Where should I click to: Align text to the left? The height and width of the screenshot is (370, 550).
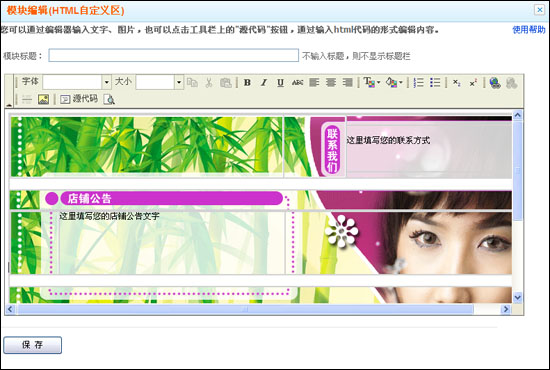(x=314, y=83)
